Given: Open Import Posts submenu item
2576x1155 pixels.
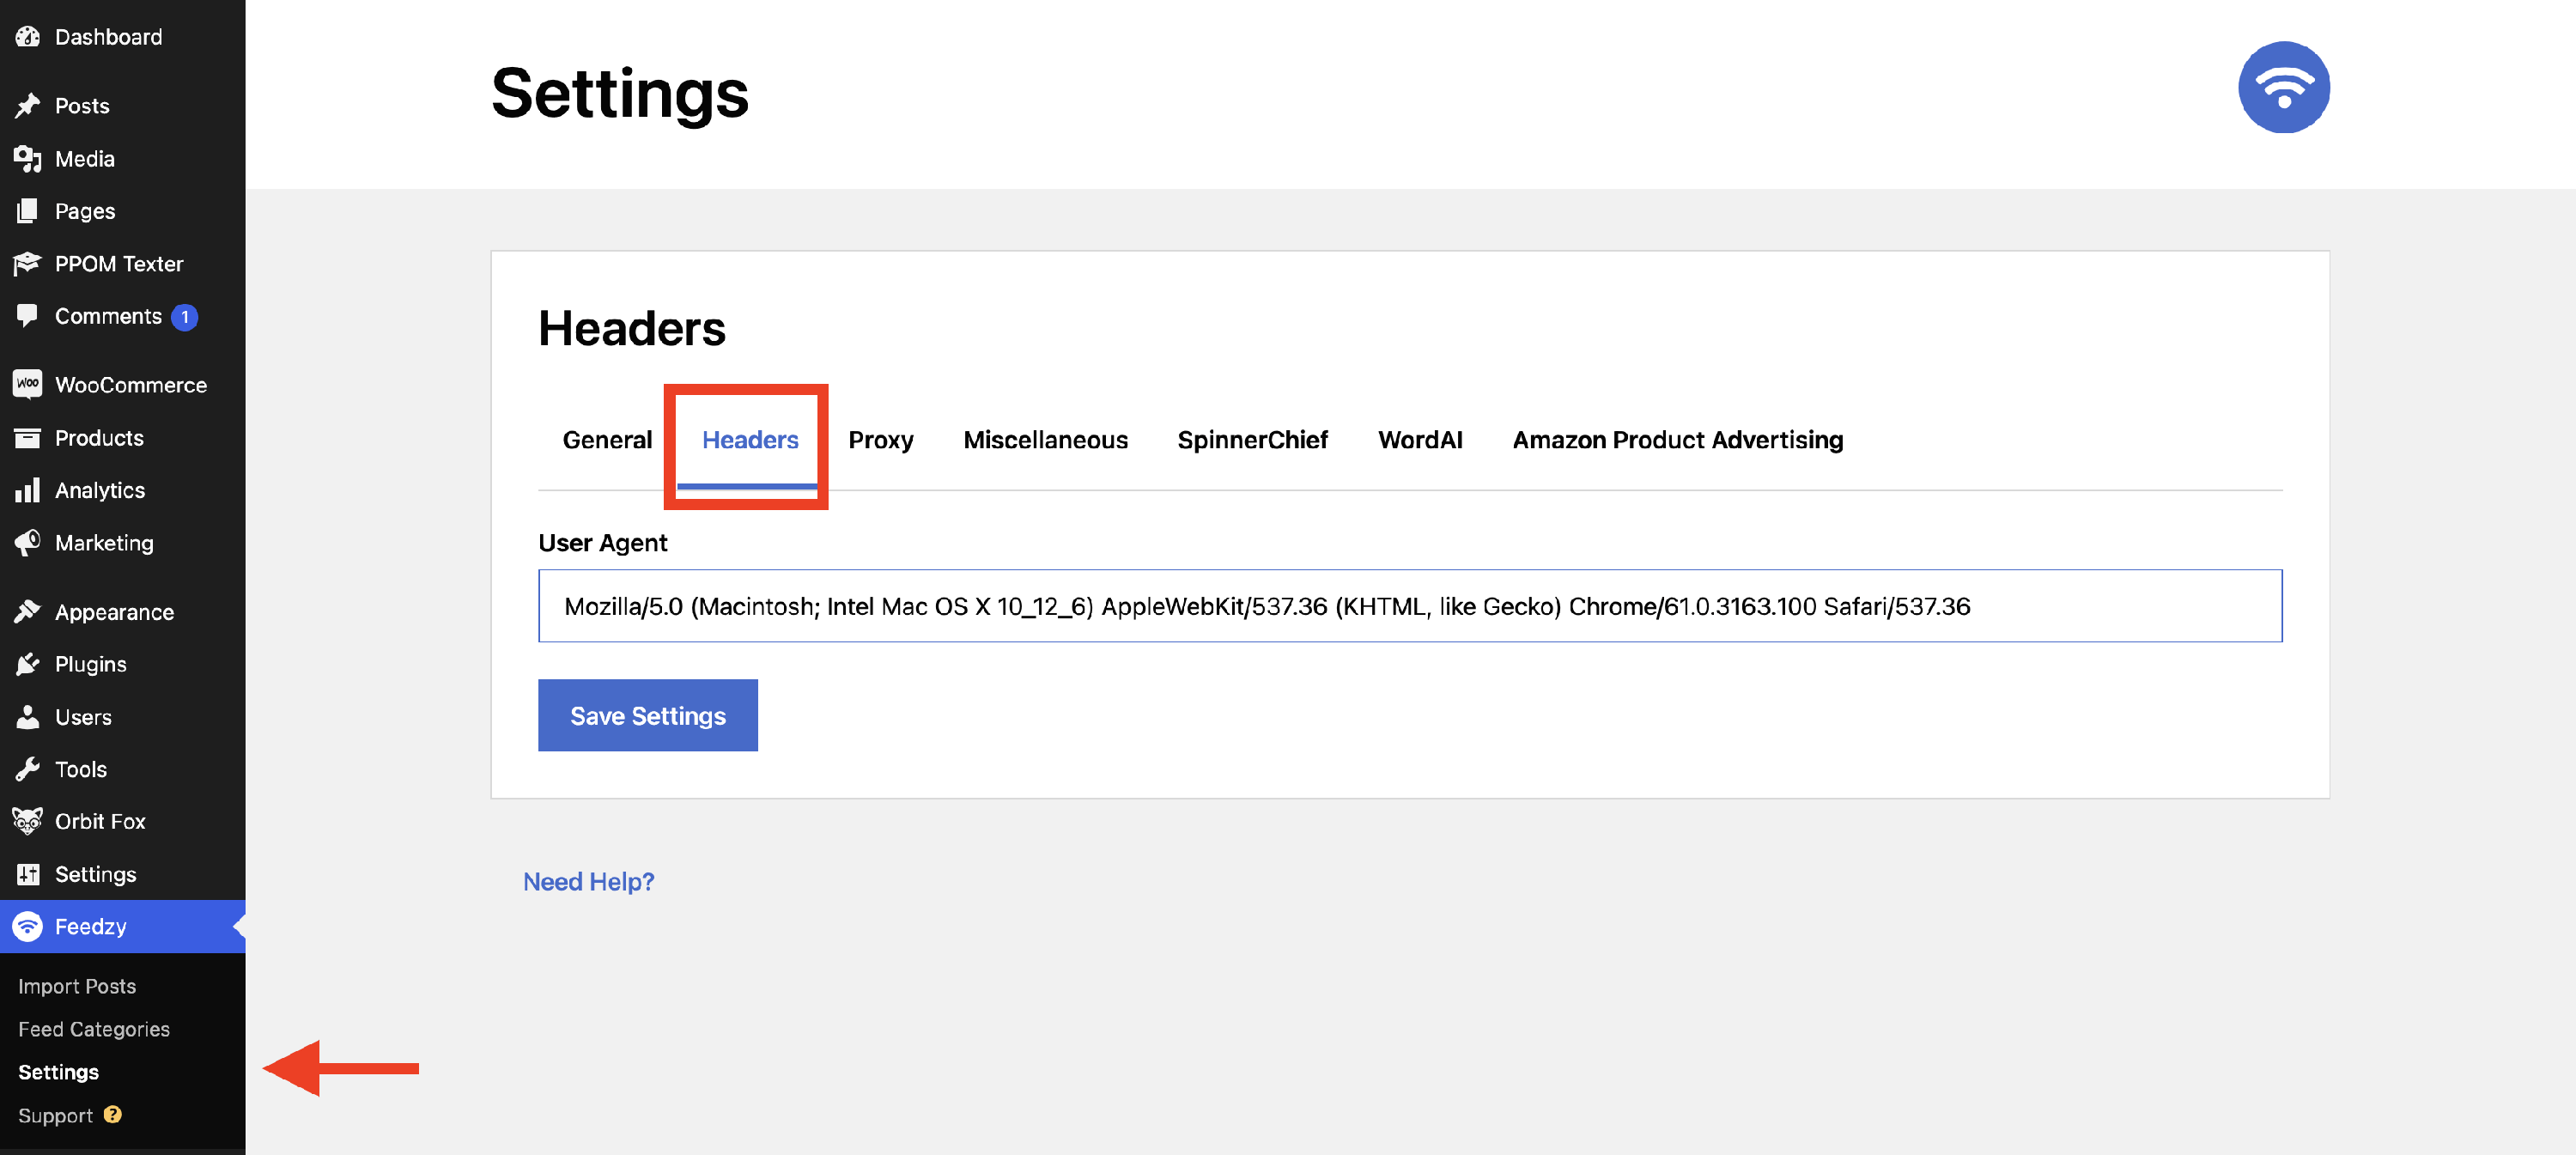Looking at the screenshot, I should [x=77, y=986].
